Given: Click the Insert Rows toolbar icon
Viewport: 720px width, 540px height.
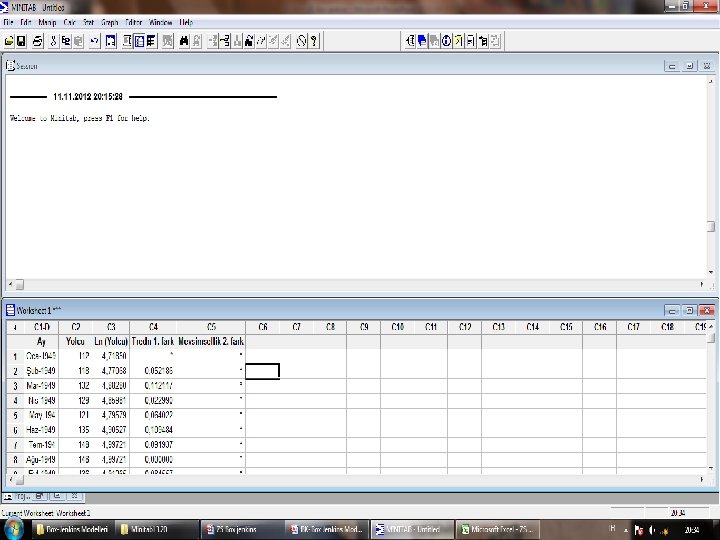Looking at the screenshot, I should click(225, 41).
